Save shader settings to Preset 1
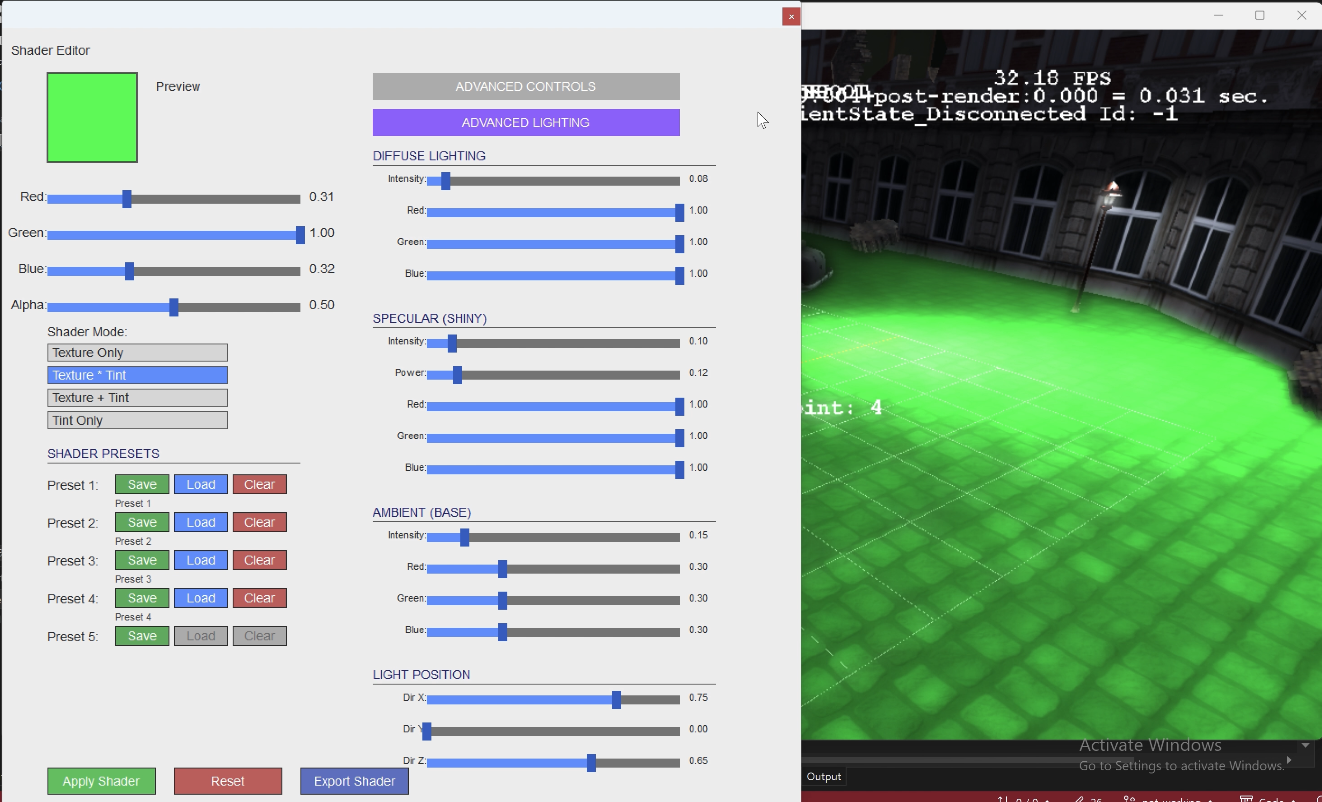 [x=141, y=484]
